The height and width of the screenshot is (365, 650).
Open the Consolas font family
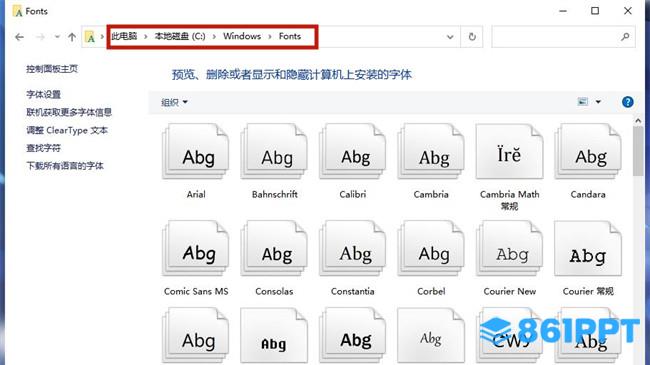(x=274, y=248)
